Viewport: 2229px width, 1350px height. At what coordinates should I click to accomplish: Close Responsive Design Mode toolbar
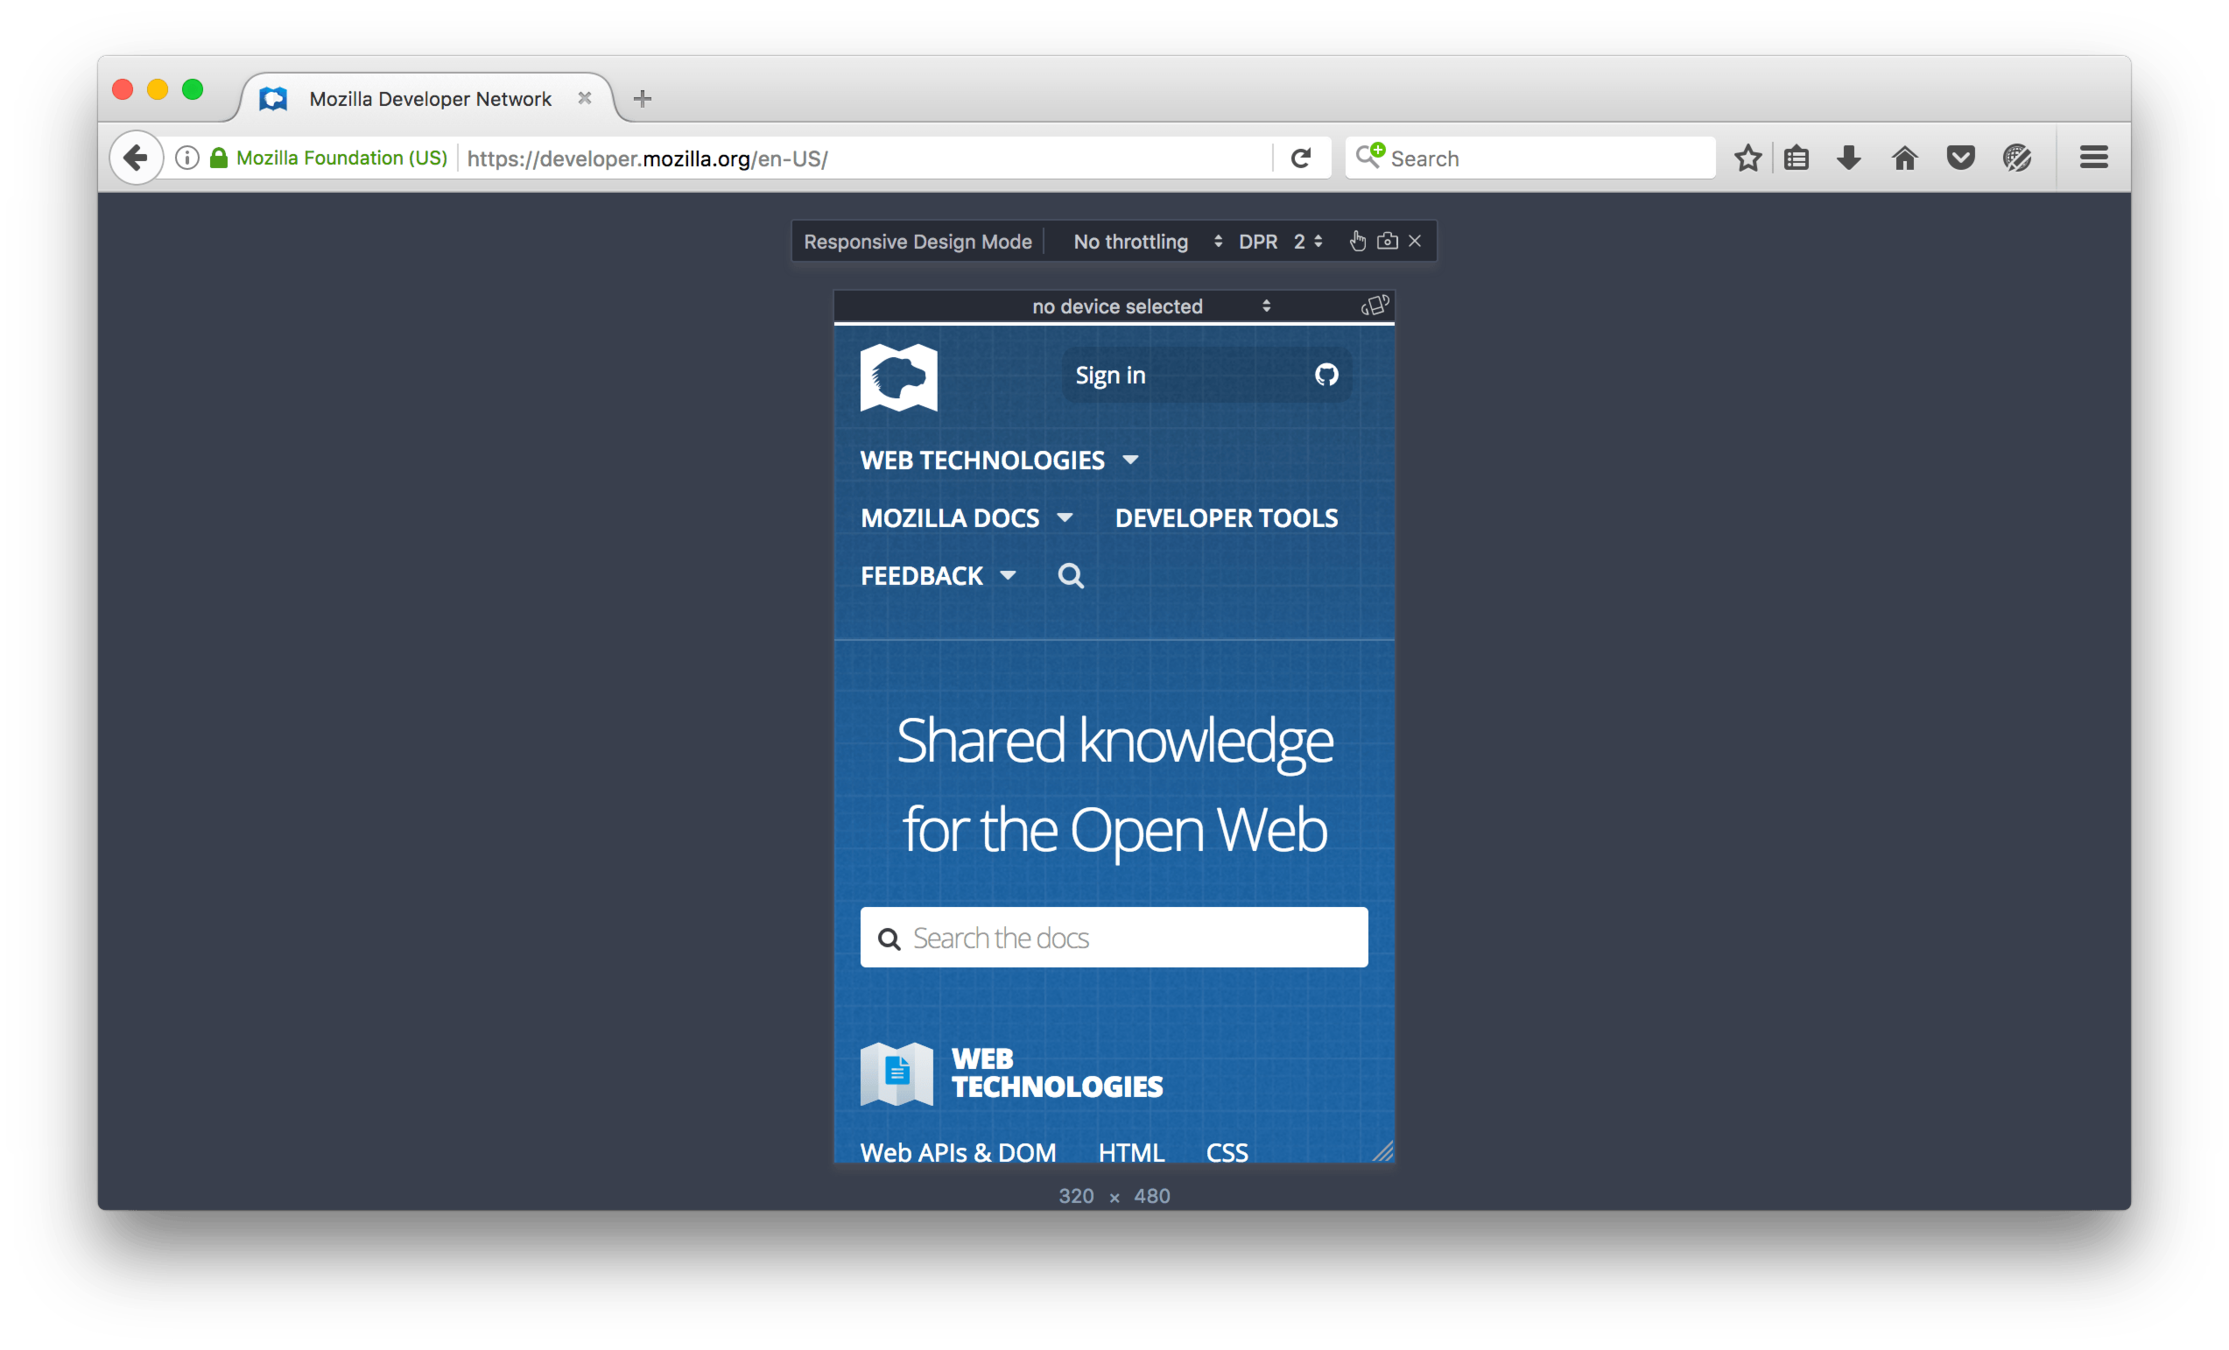click(1415, 241)
